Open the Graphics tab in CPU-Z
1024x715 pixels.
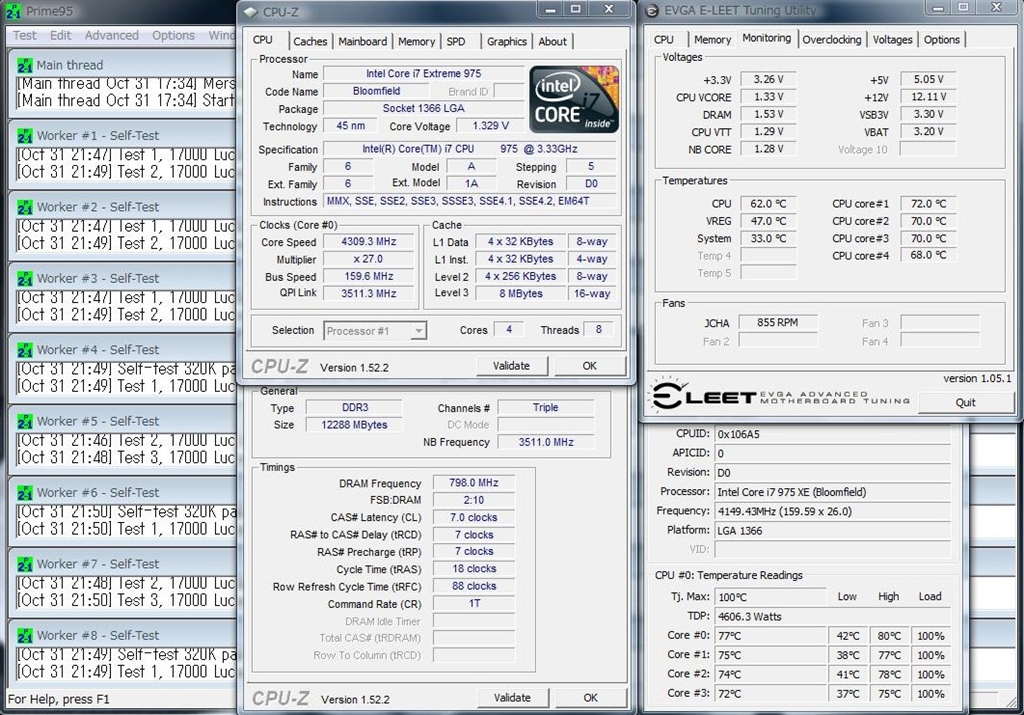(x=506, y=42)
